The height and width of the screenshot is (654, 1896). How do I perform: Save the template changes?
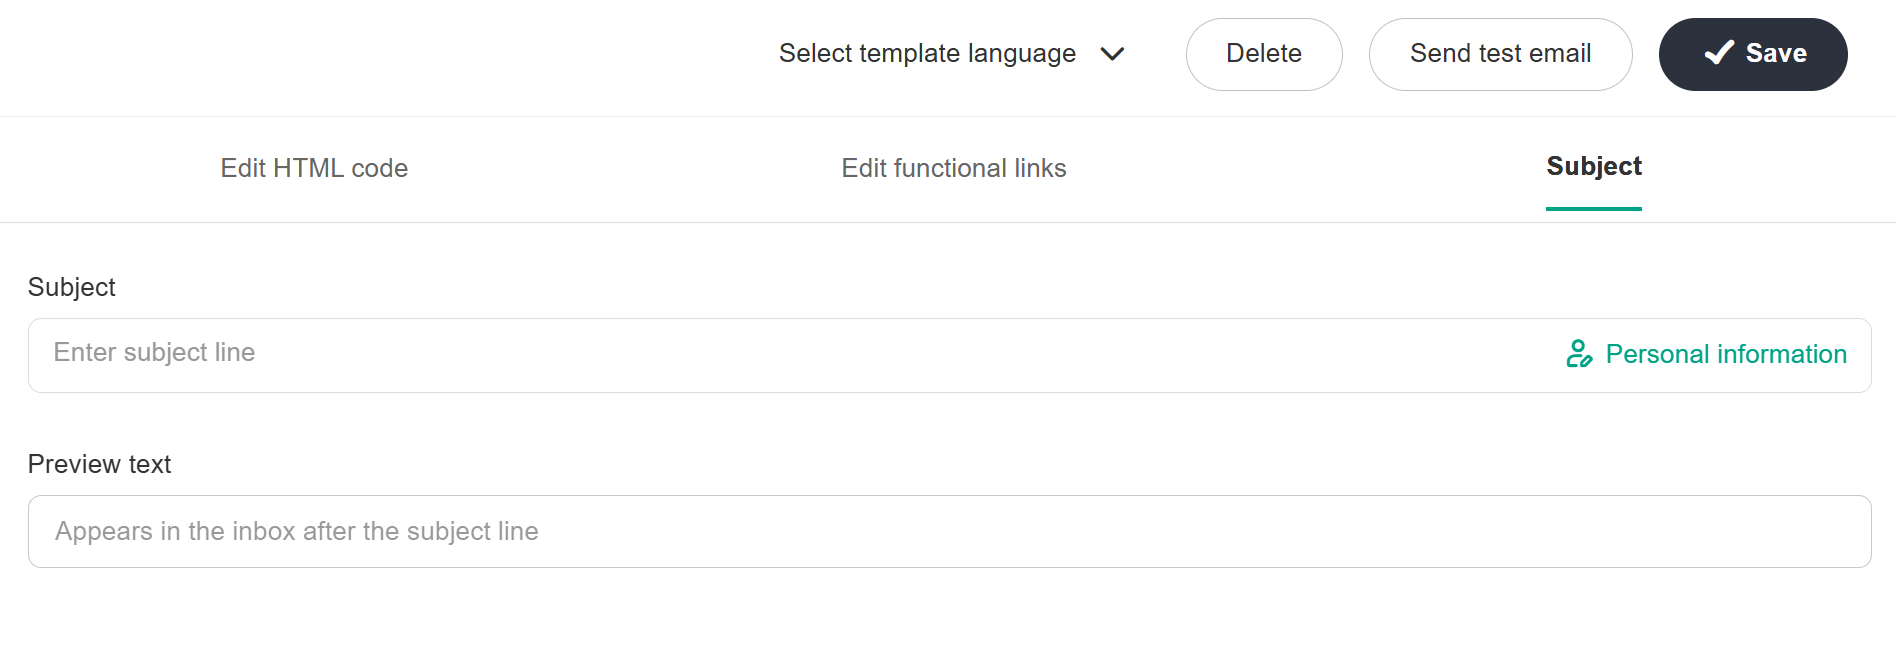tap(1752, 54)
